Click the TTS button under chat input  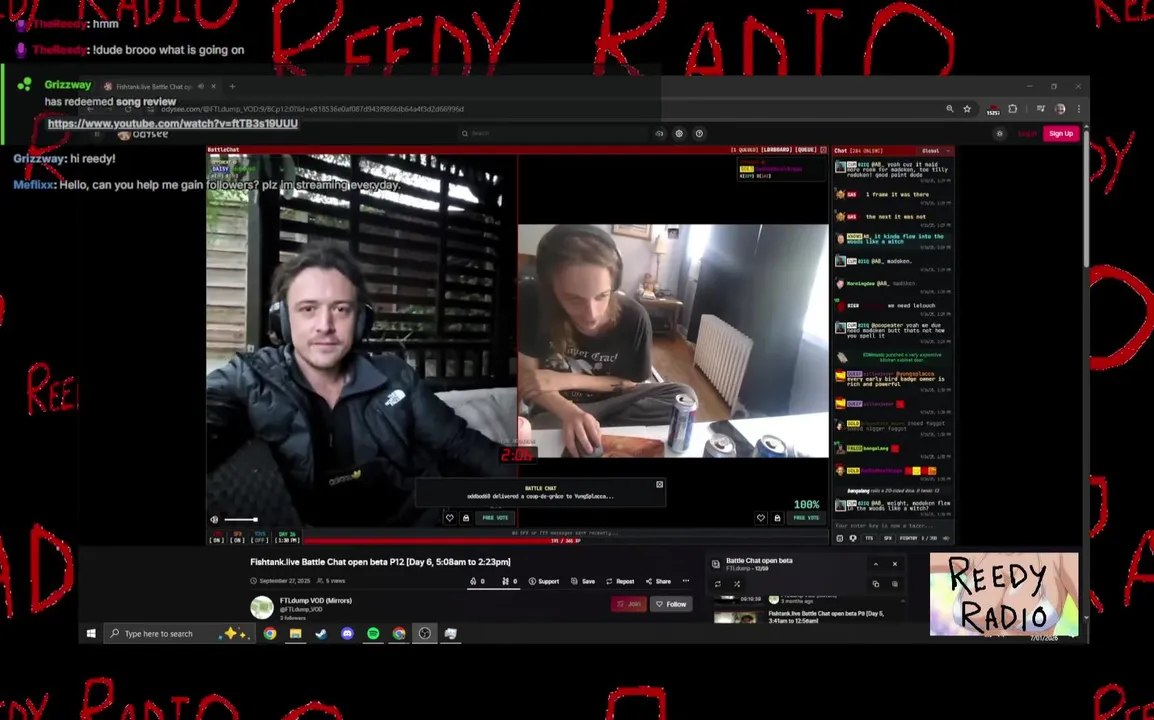(x=869, y=538)
